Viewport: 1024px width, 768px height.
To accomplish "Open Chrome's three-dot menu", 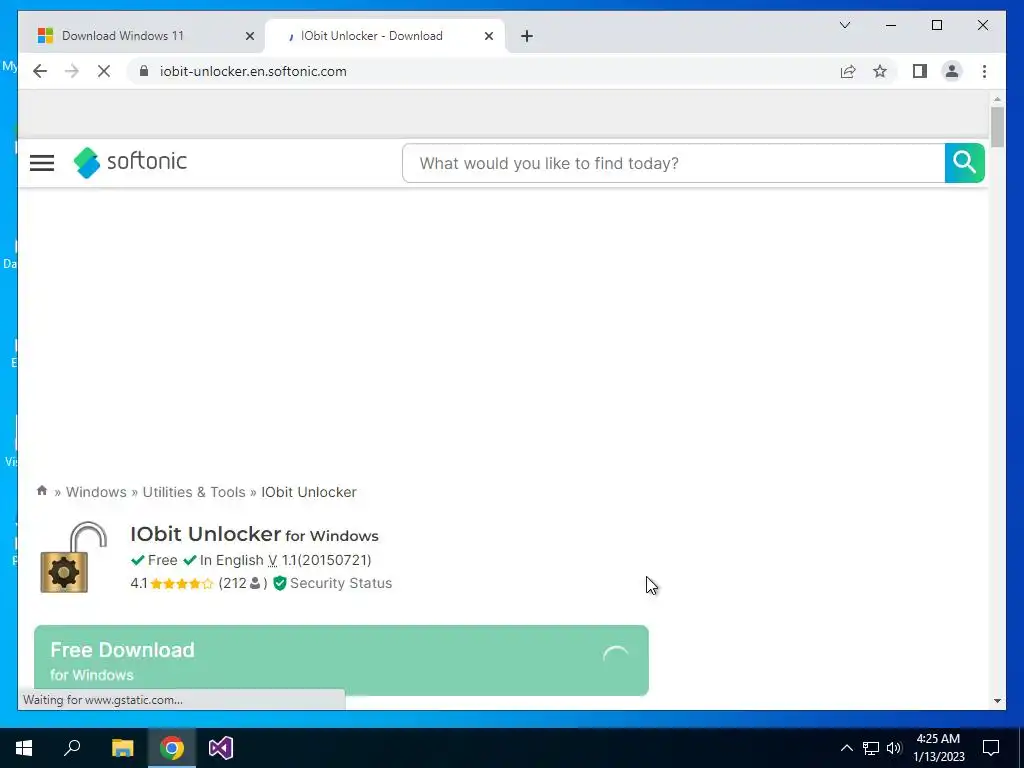I will [x=984, y=71].
